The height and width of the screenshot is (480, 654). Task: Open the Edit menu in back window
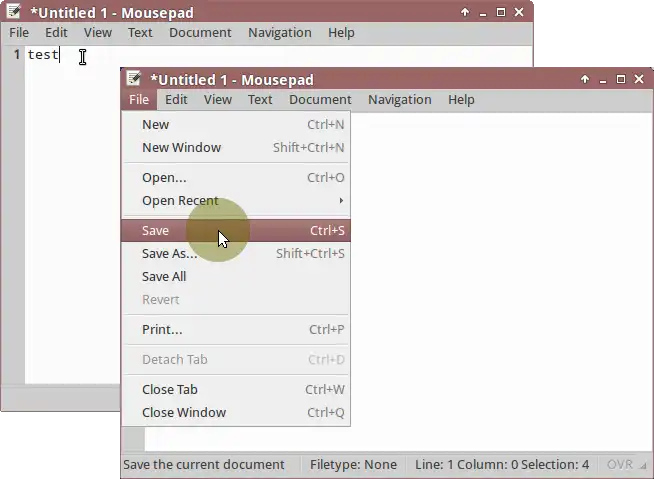point(56,33)
